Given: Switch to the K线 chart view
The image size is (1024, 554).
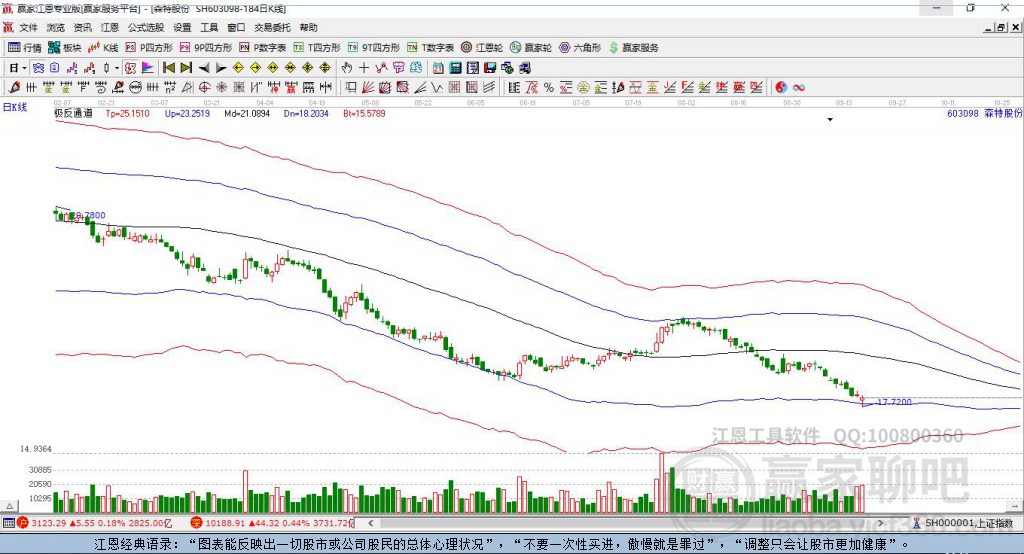Looking at the screenshot, I should (x=103, y=48).
